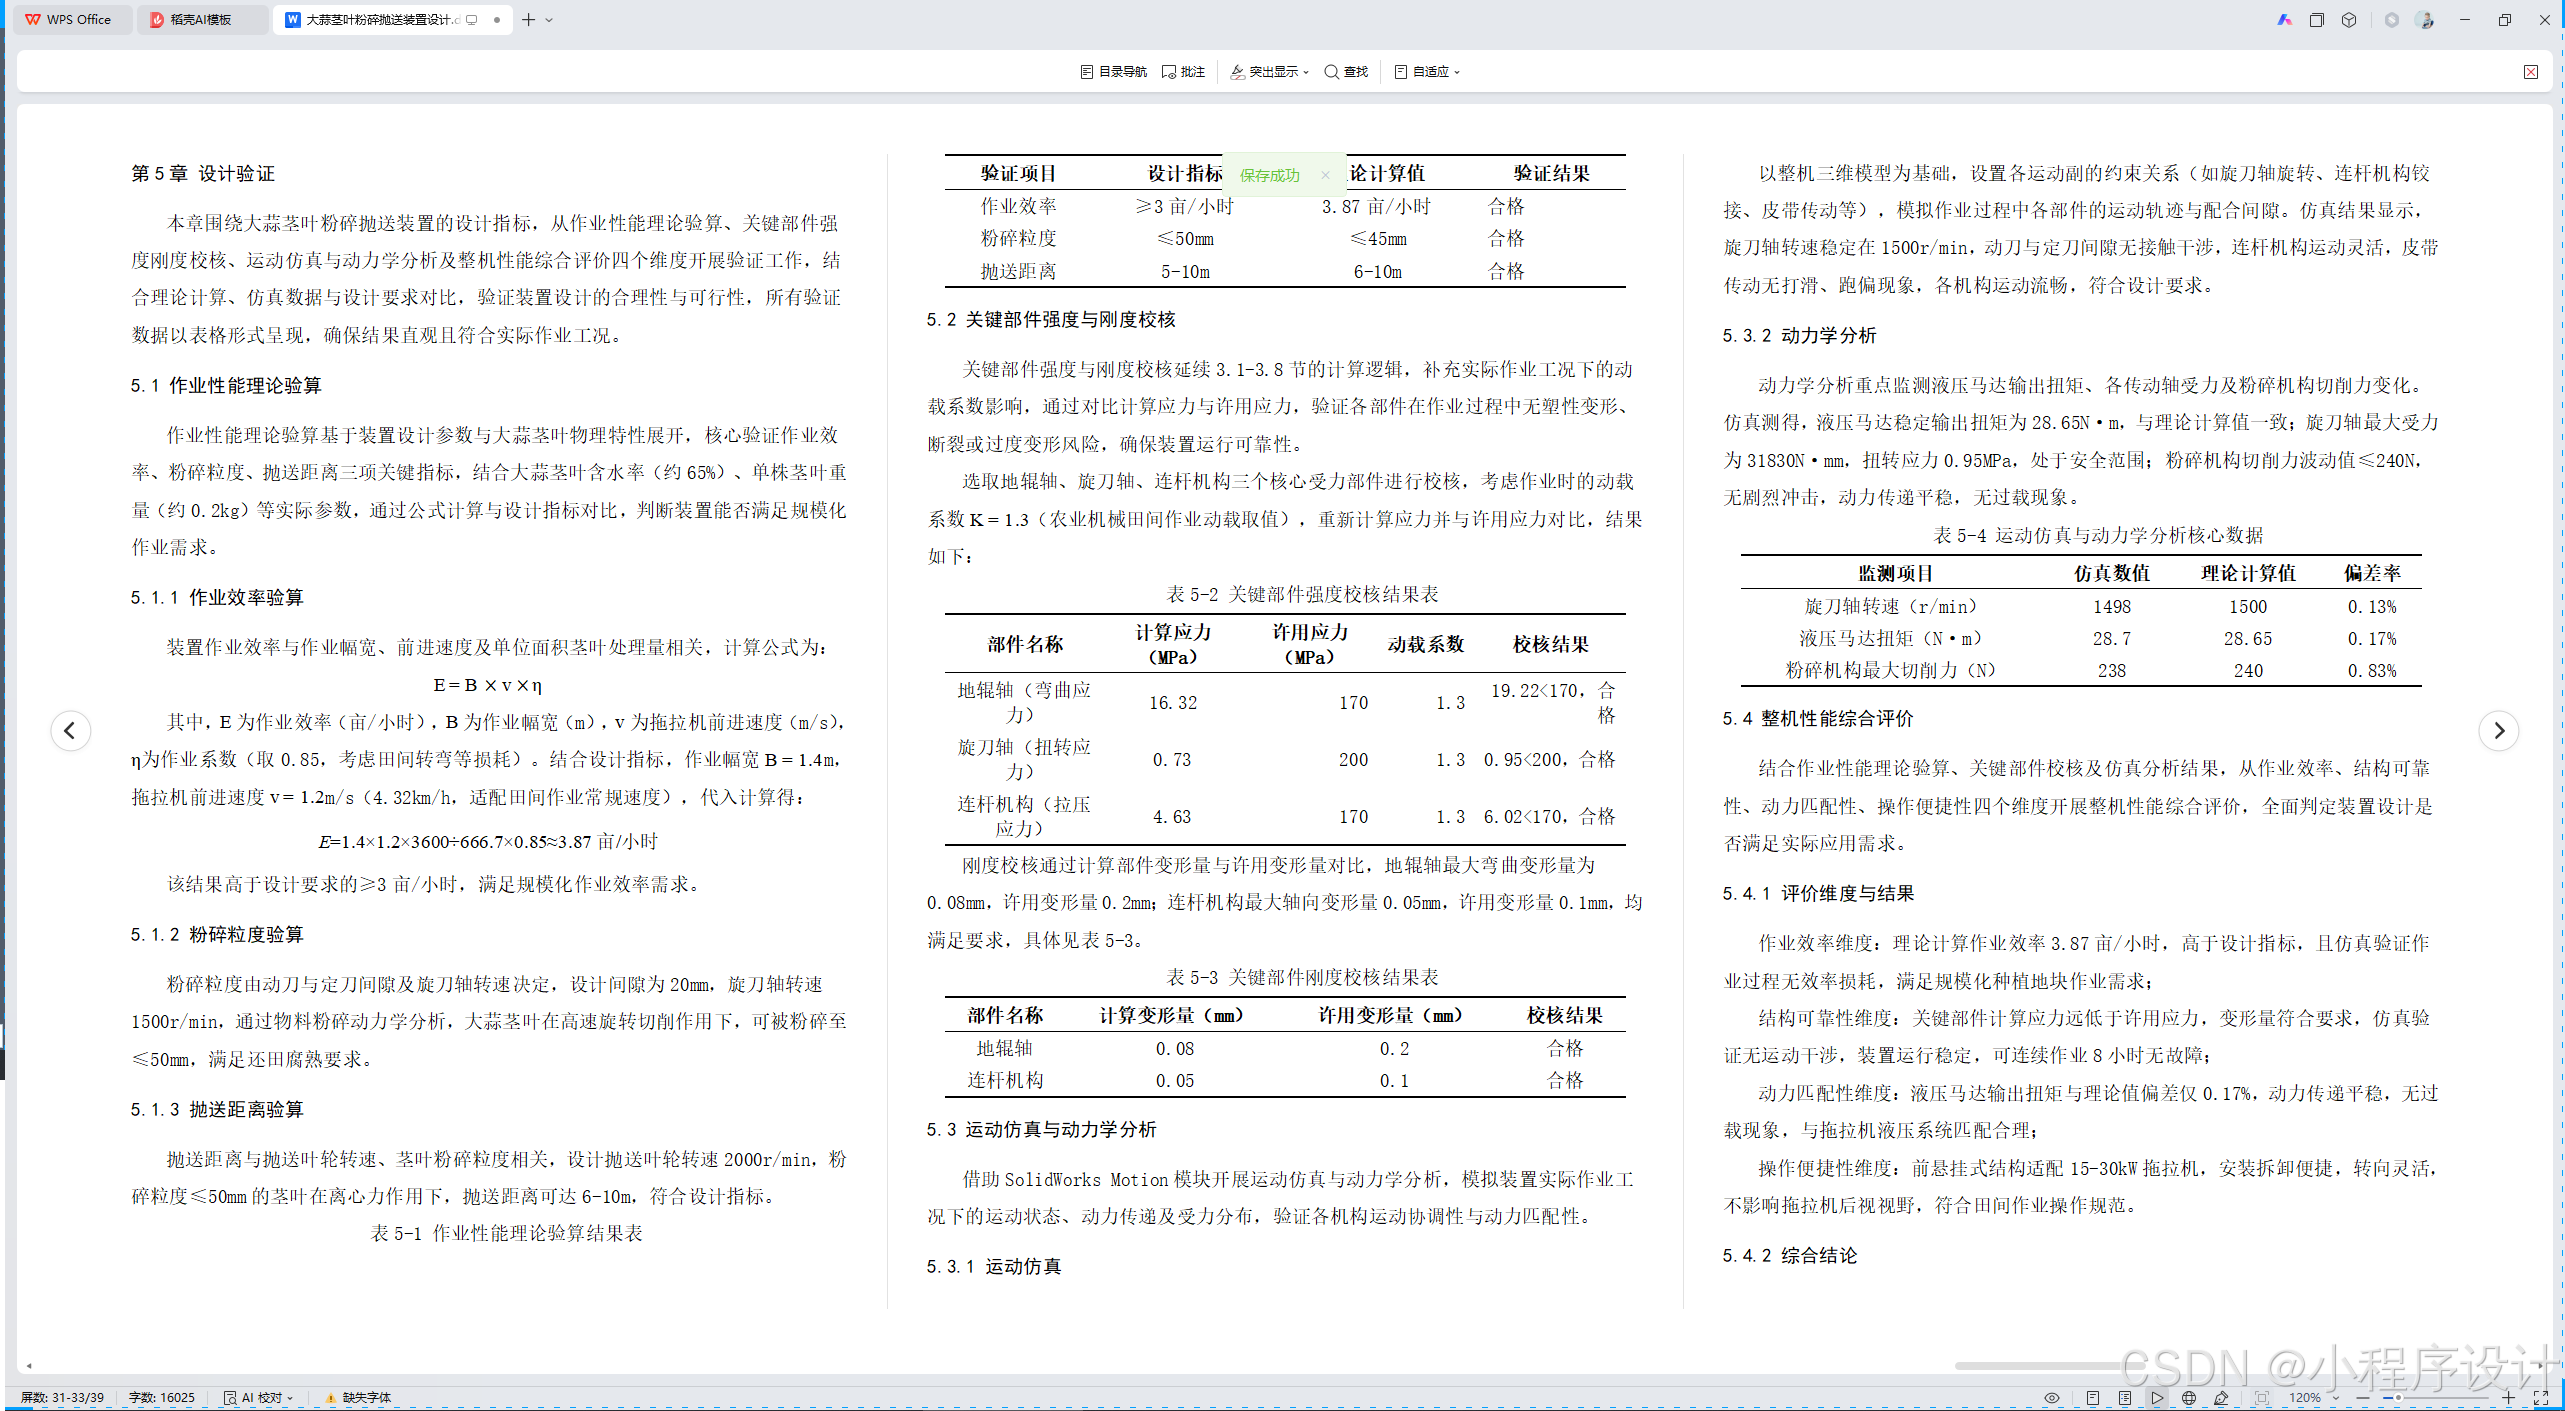
Task: Click the 批注 comments button
Action: 1184,72
